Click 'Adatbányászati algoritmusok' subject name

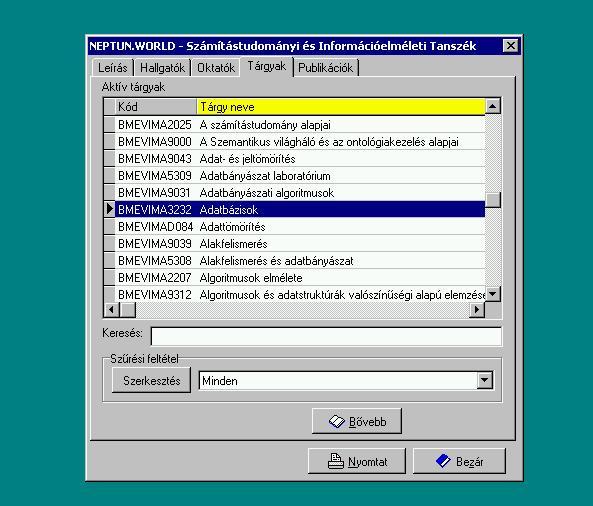coord(267,193)
